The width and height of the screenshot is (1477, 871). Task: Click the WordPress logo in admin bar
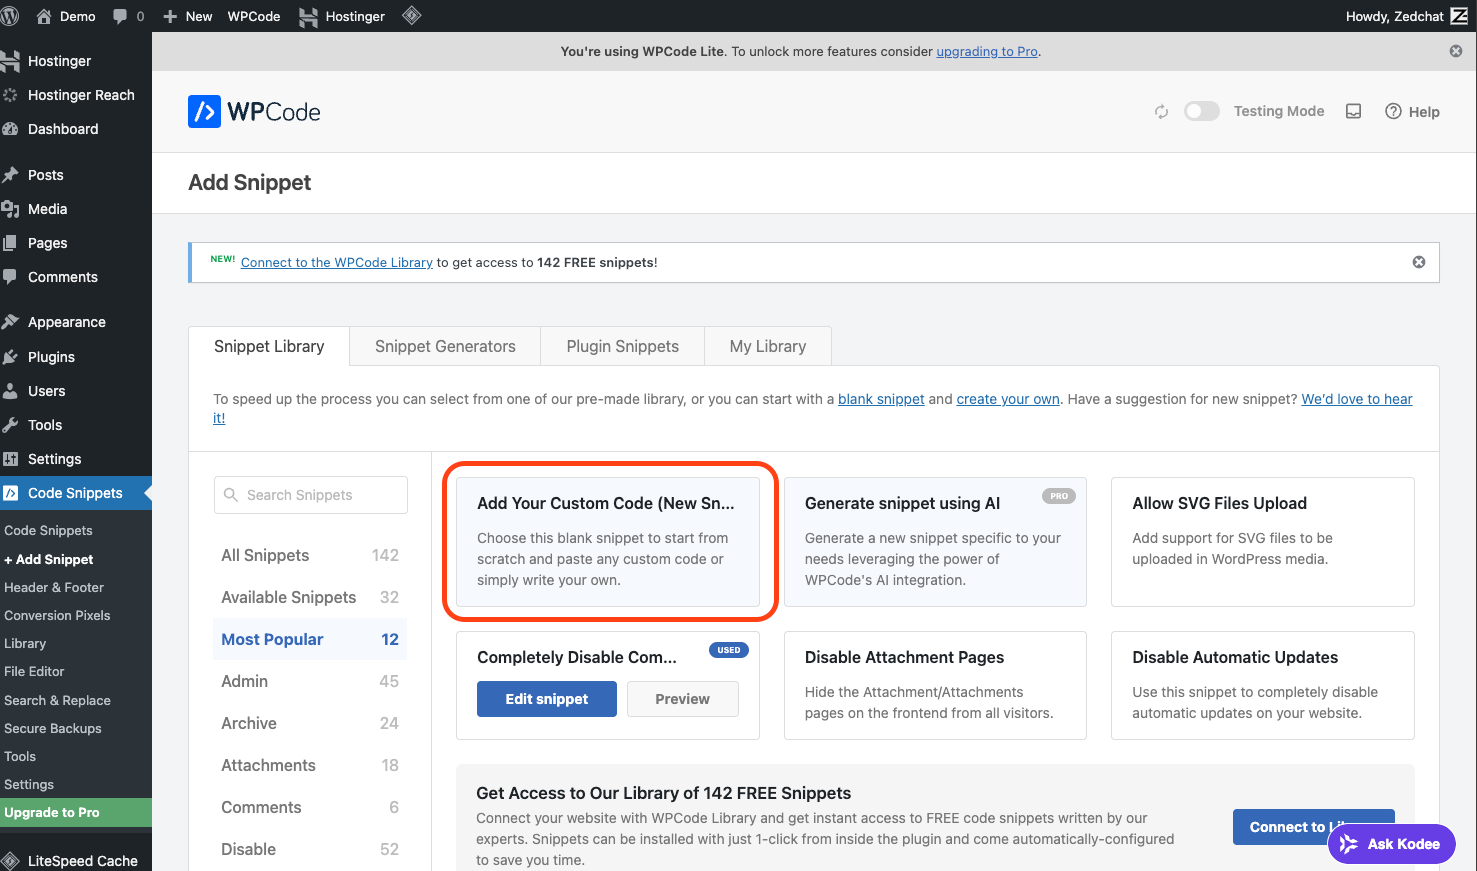pyautogui.click(x=11, y=16)
